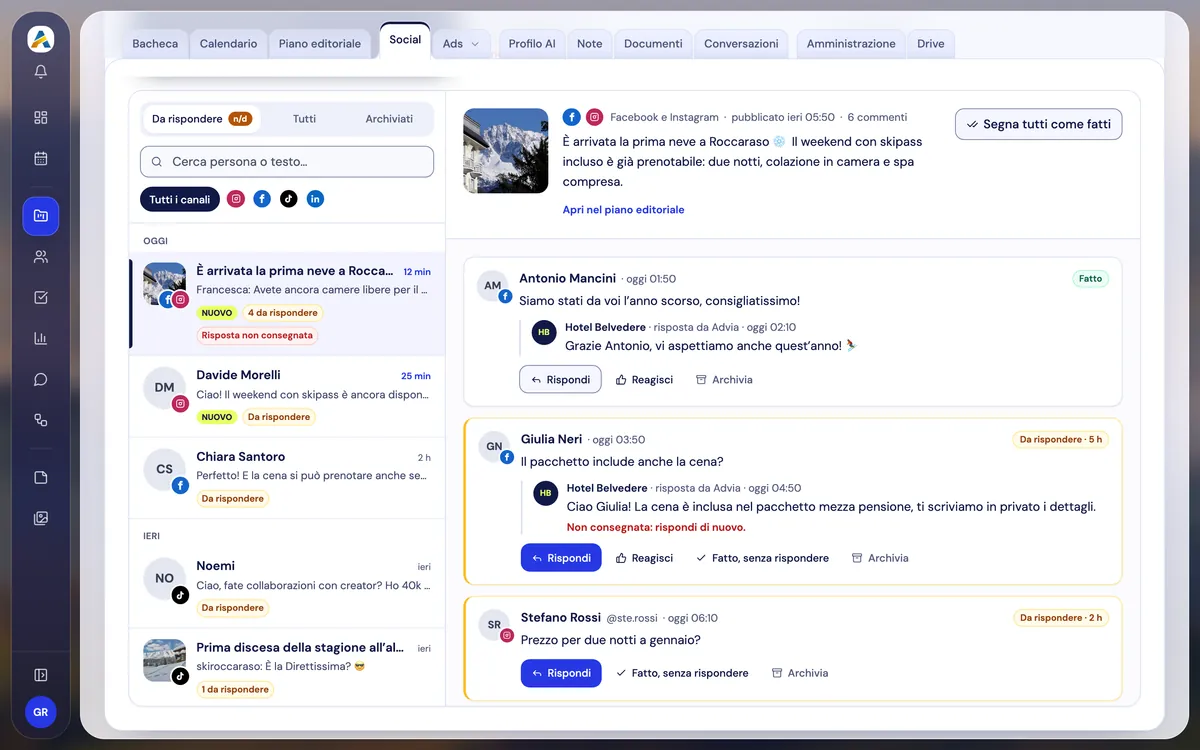Open the È arrivata la prima neve conversation

click(x=288, y=304)
